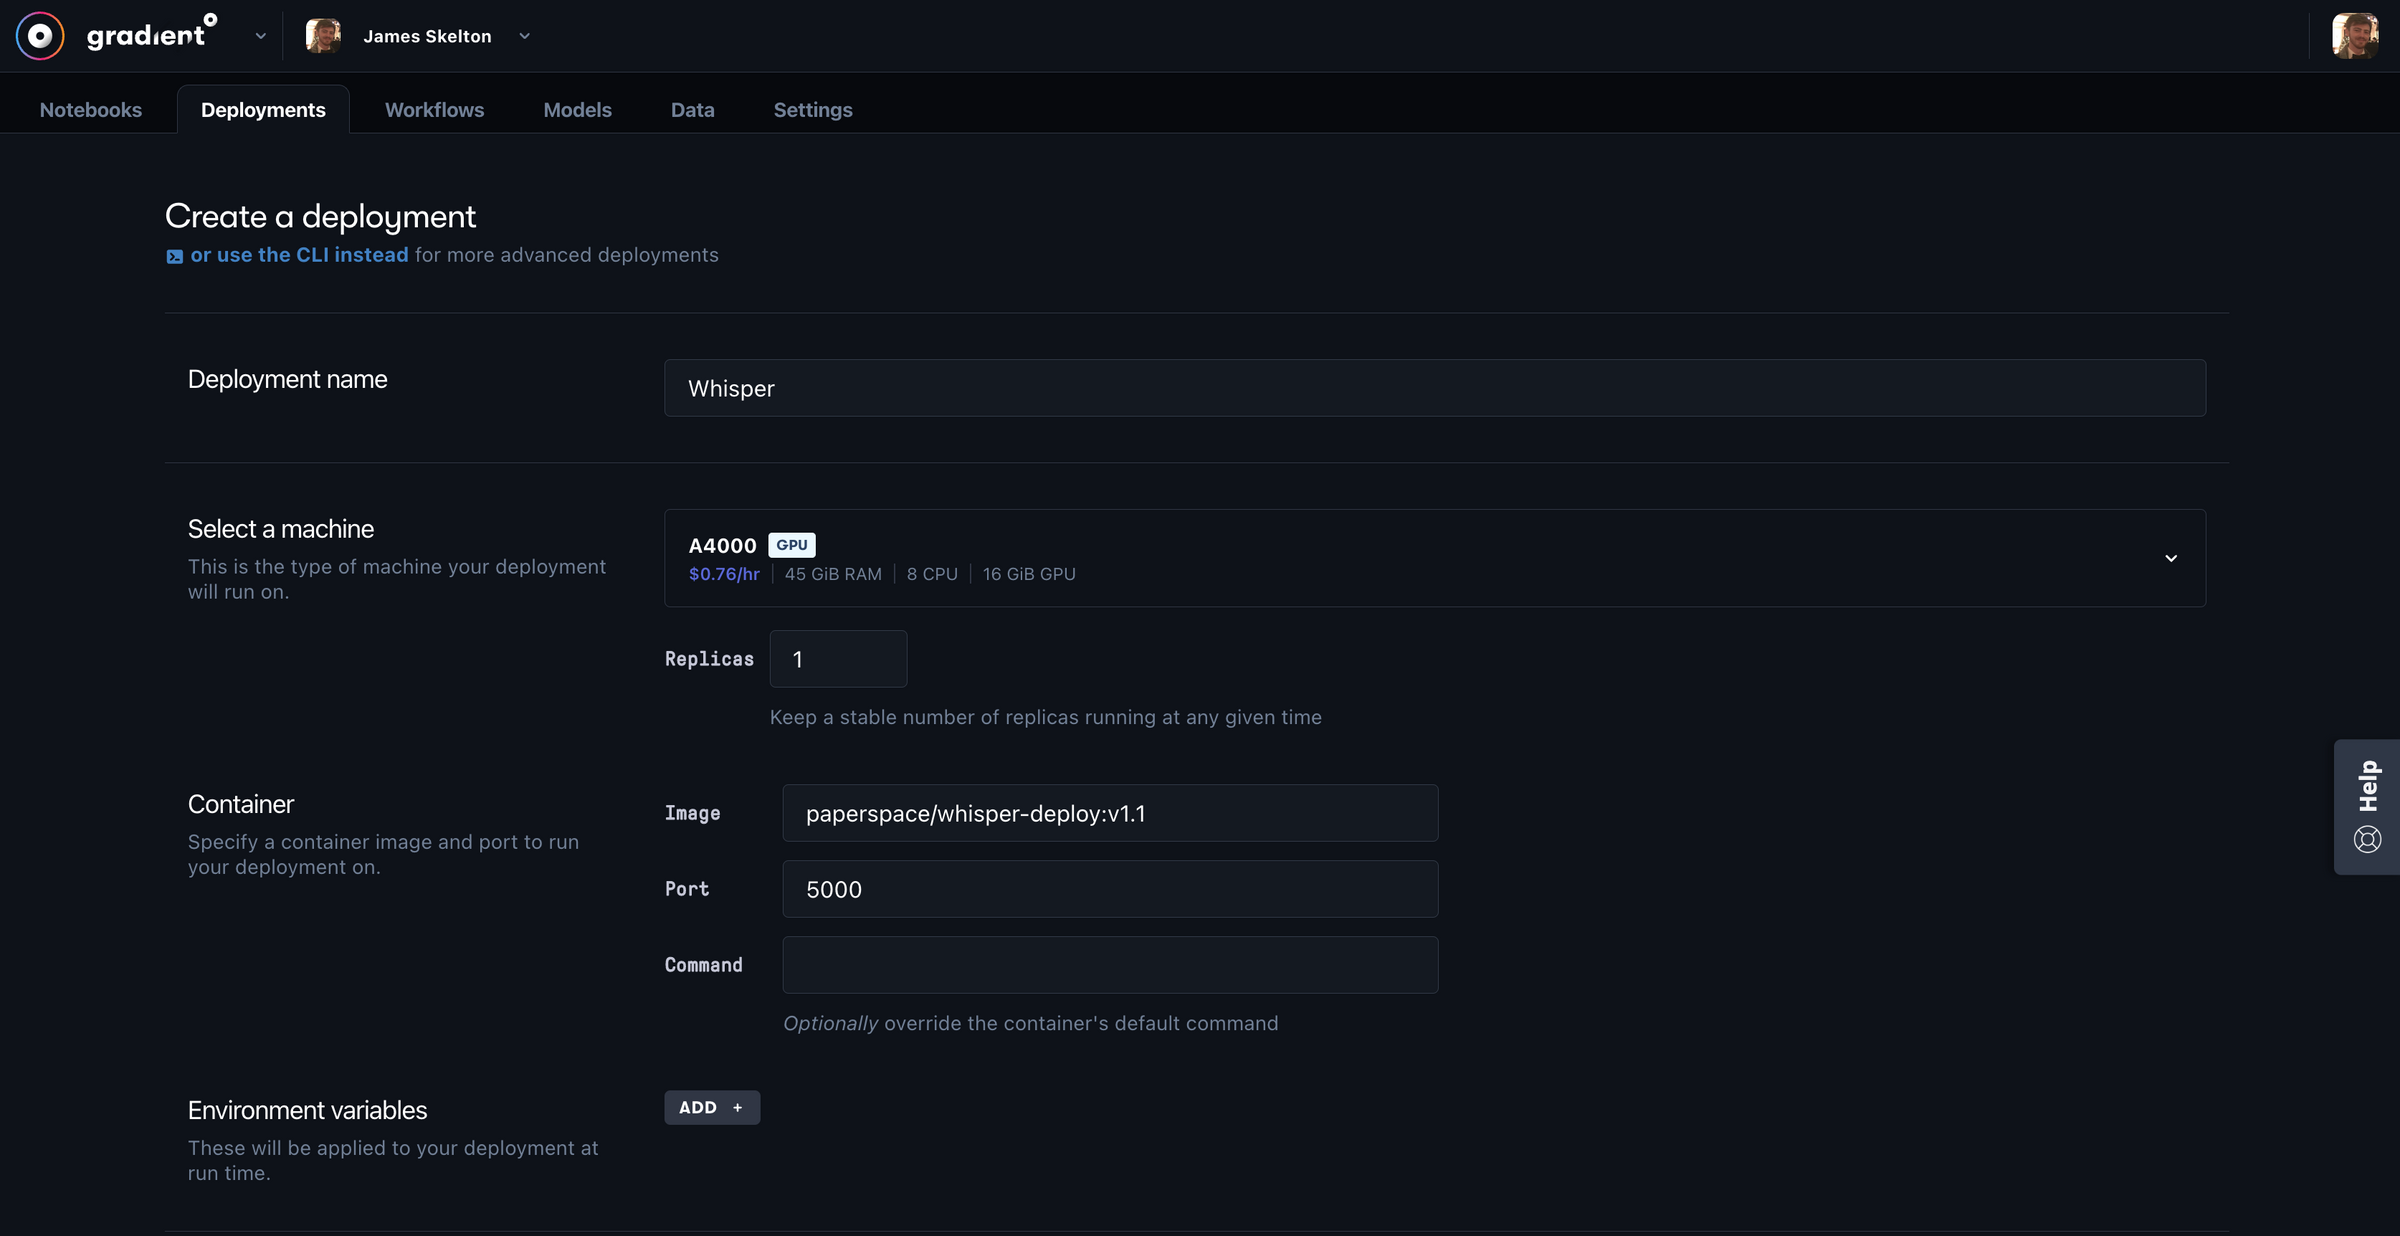This screenshot has width=2400, height=1236.
Task: Click the Help lifebuoy icon
Action: click(x=2366, y=839)
